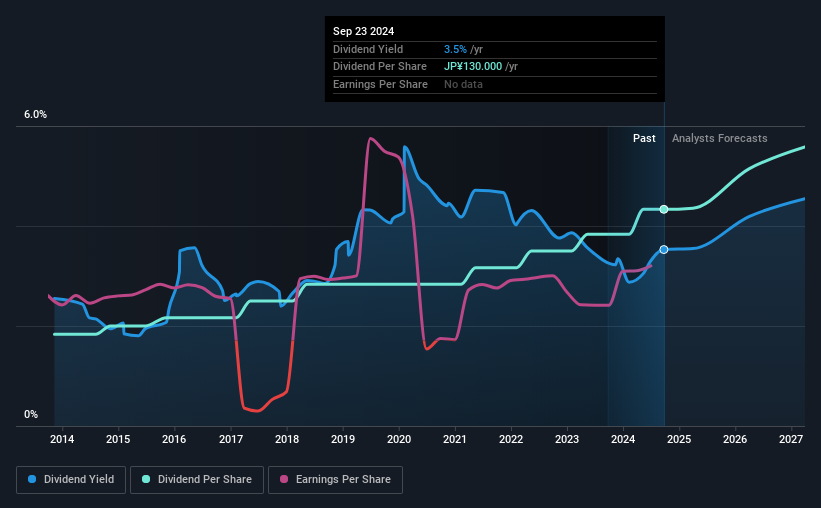Screen dimensions: 821x508
Task: Click the 2021 x-axis label
Action: coord(454,439)
